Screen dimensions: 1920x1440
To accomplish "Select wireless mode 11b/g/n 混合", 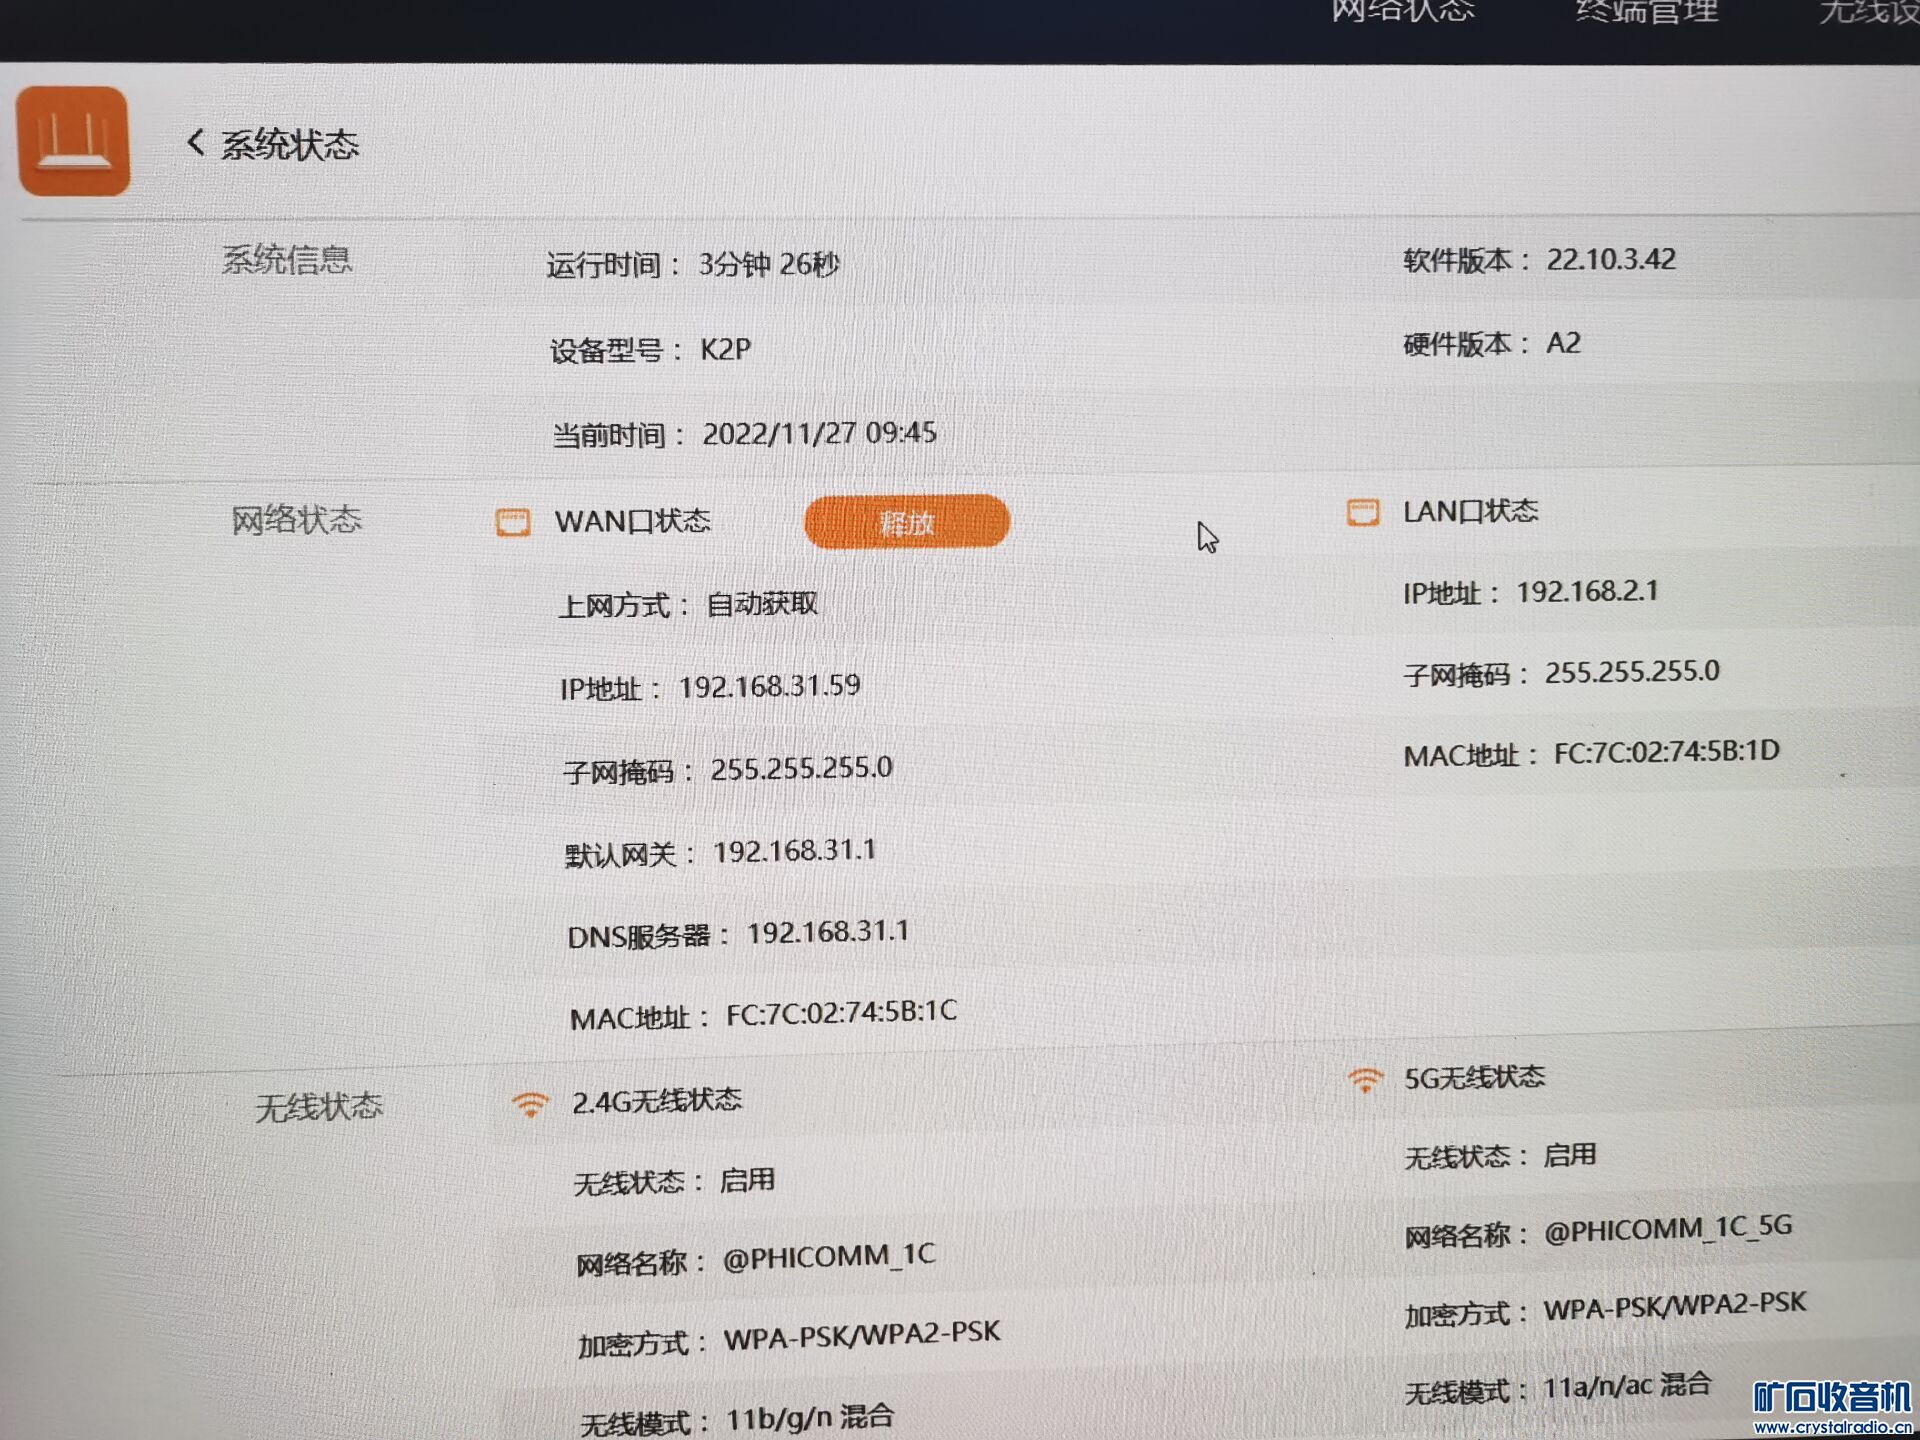I will click(x=809, y=1417).
